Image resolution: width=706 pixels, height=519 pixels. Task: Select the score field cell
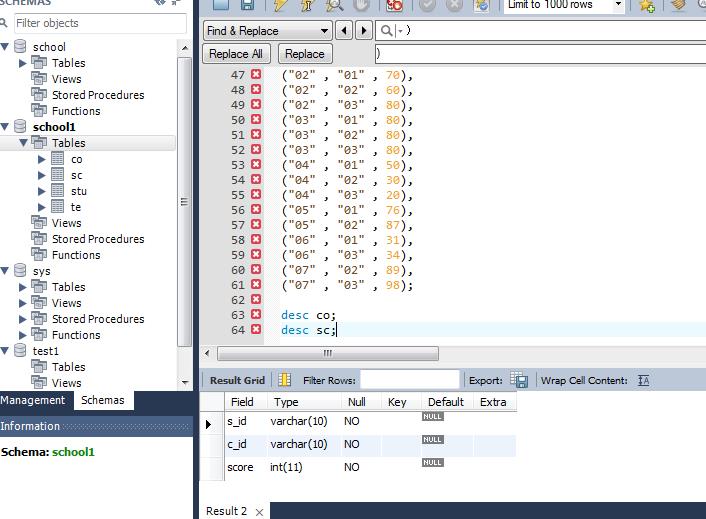[240, 467]
